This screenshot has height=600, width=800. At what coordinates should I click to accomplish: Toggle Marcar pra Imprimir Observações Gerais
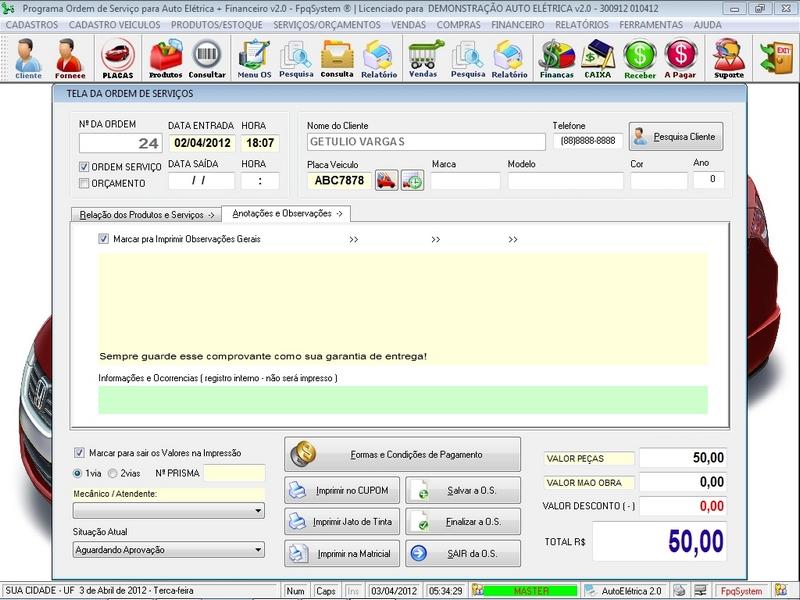pyautogui.click(x=104, y=239)
